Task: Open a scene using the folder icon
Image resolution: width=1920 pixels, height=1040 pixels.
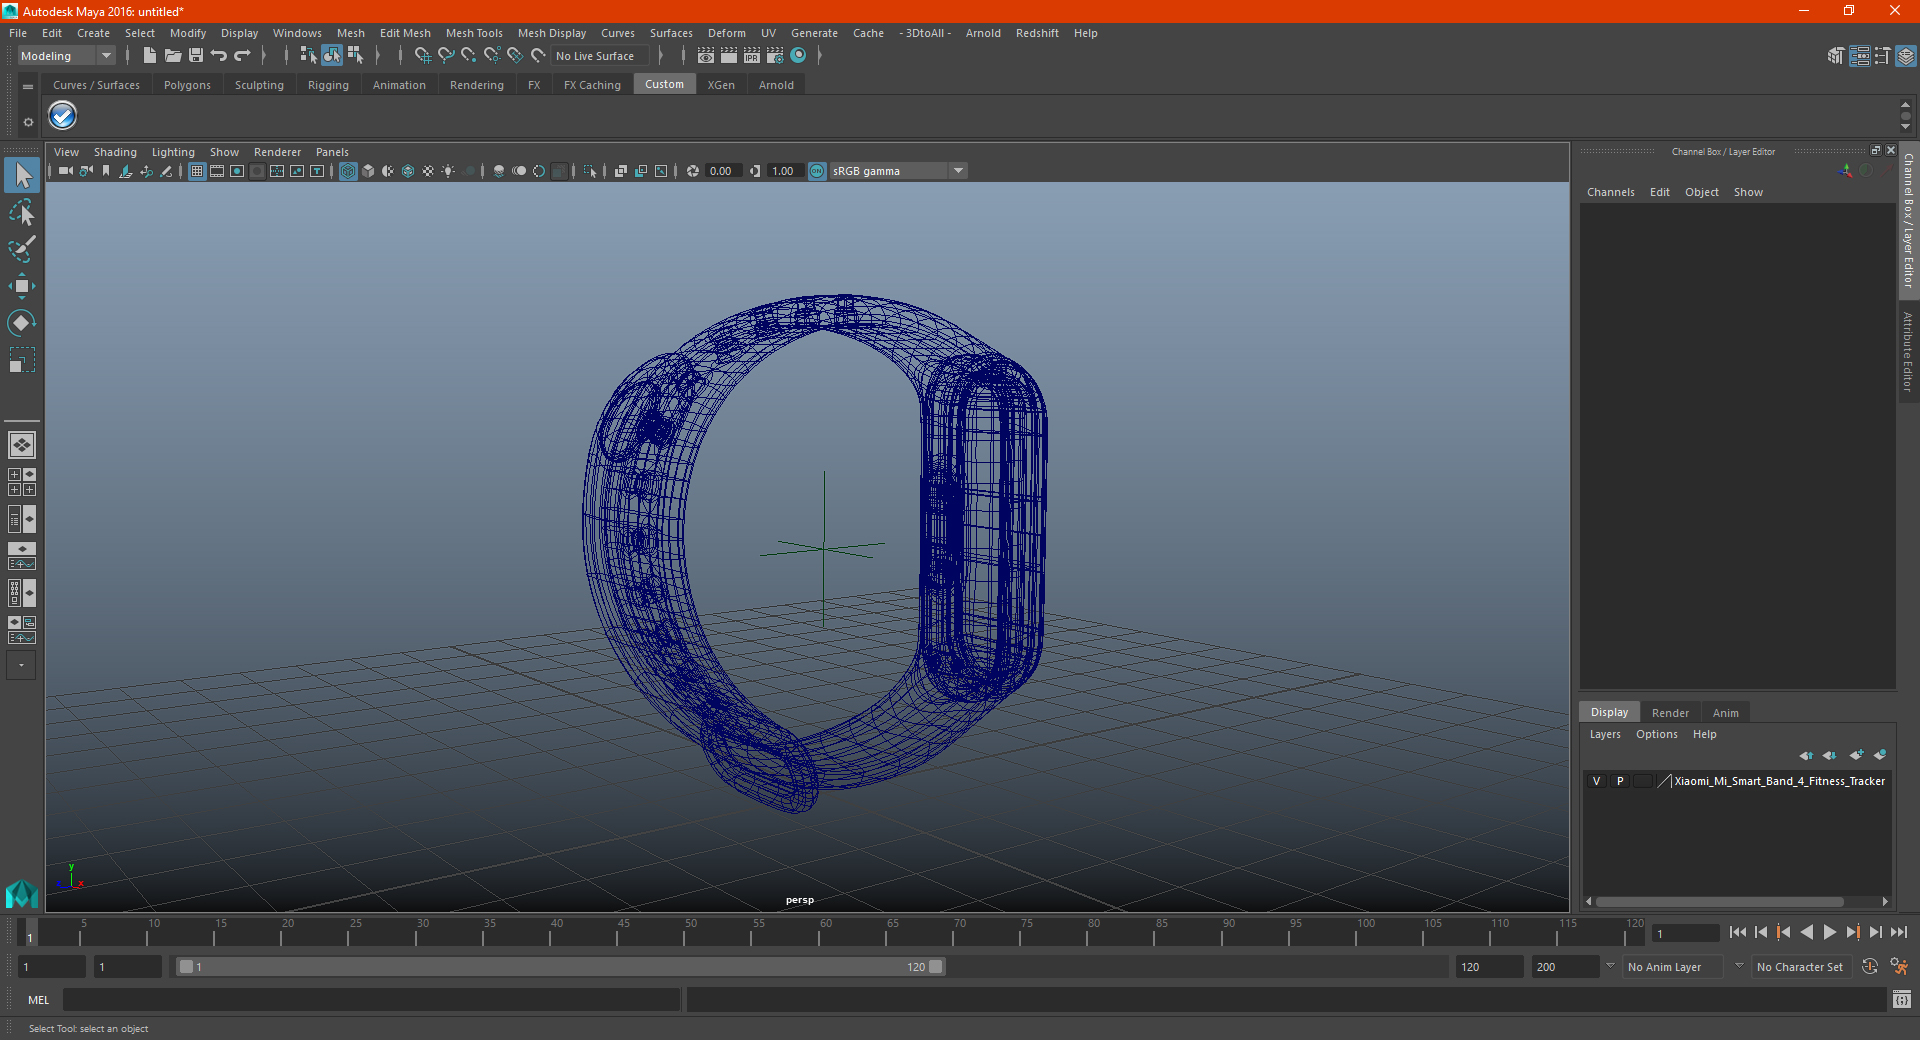Action: [172, 56]
